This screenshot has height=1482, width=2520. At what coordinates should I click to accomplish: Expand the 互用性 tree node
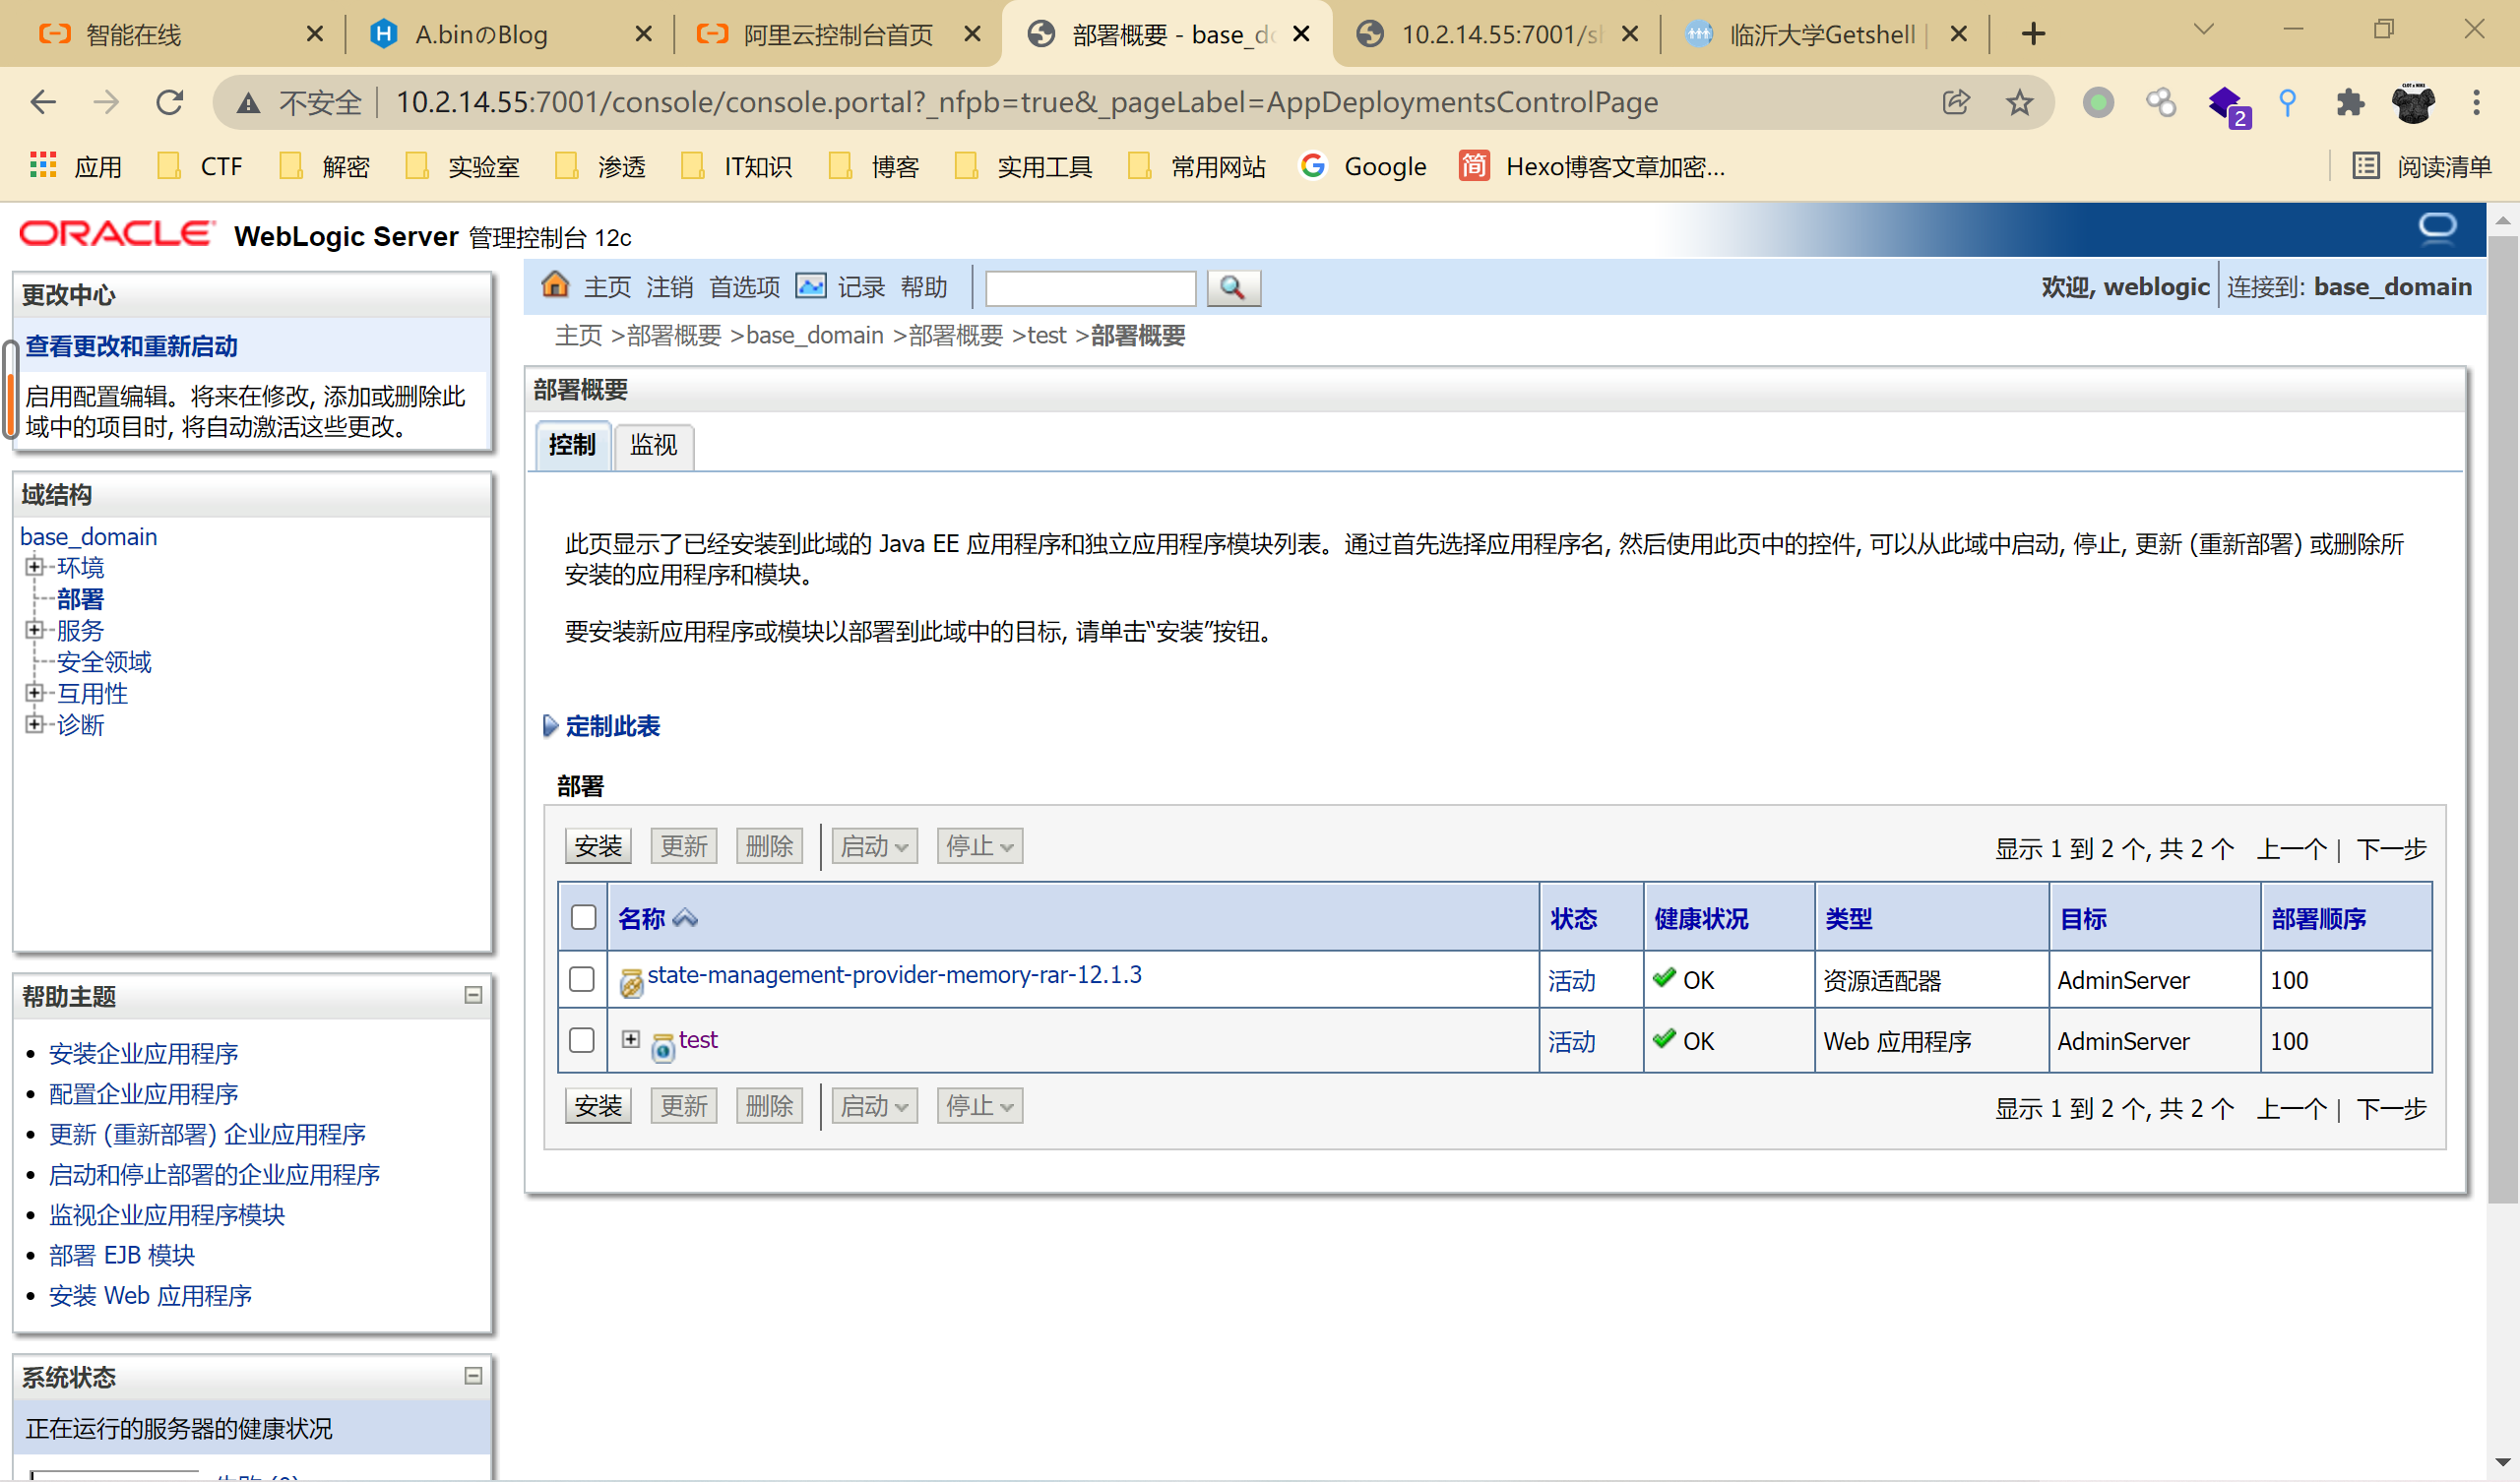tap(34, 692)
